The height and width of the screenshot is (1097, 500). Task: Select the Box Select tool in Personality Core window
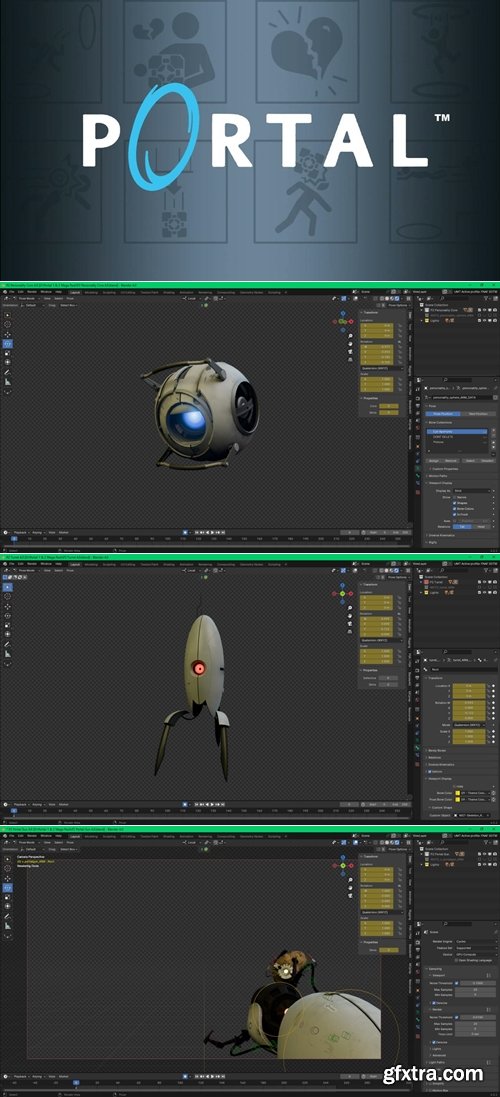click(x=8, y=314)
